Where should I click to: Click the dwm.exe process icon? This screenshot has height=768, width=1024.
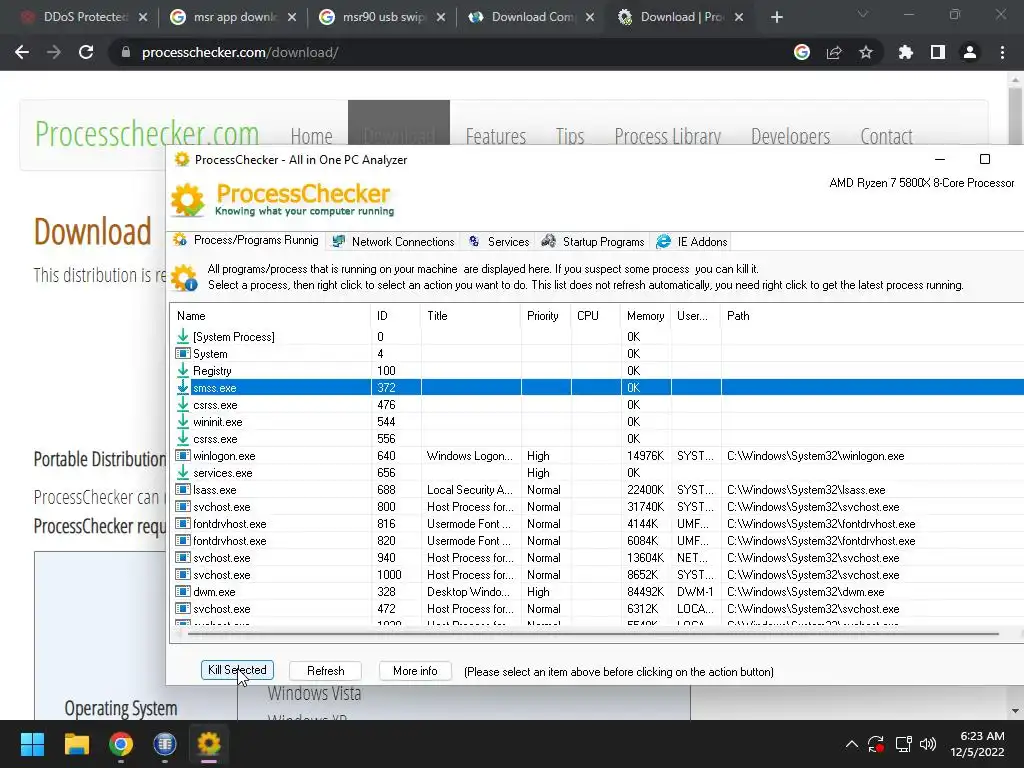(183, 591)
